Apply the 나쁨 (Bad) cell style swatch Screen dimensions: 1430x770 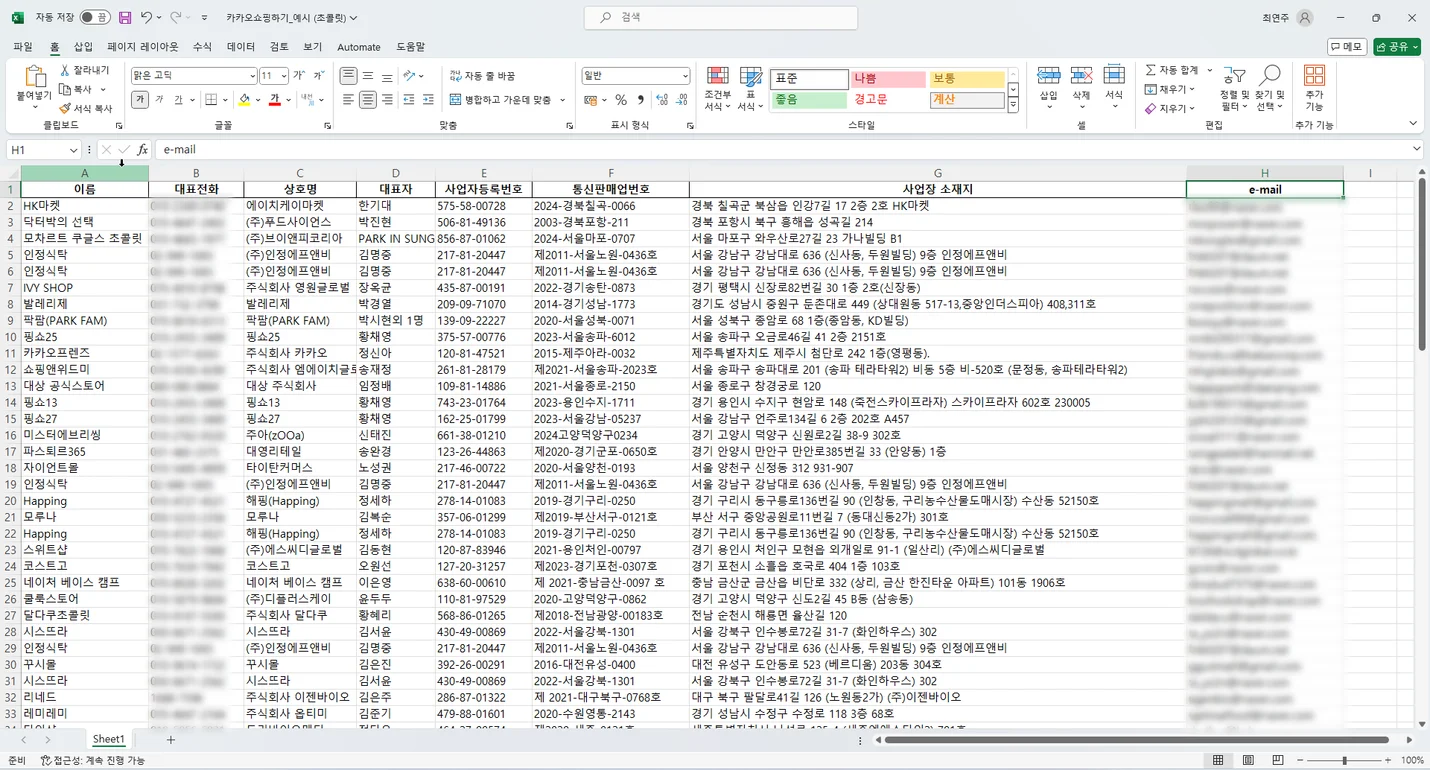[888, 78]
